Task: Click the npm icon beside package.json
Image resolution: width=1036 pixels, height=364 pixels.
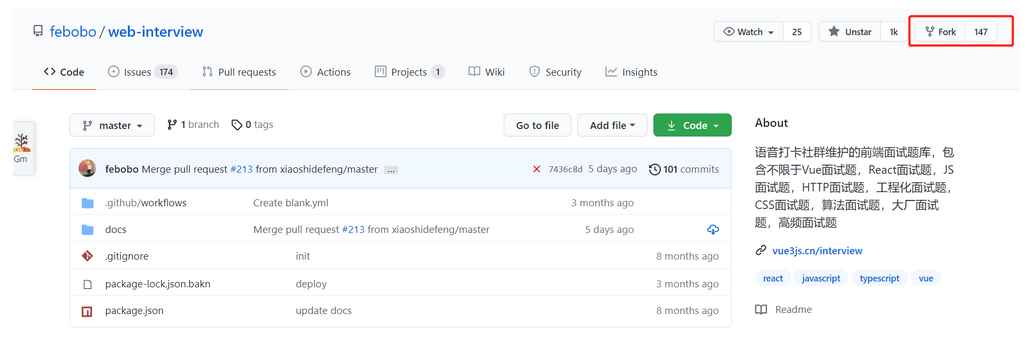Action: pos(87,310)
